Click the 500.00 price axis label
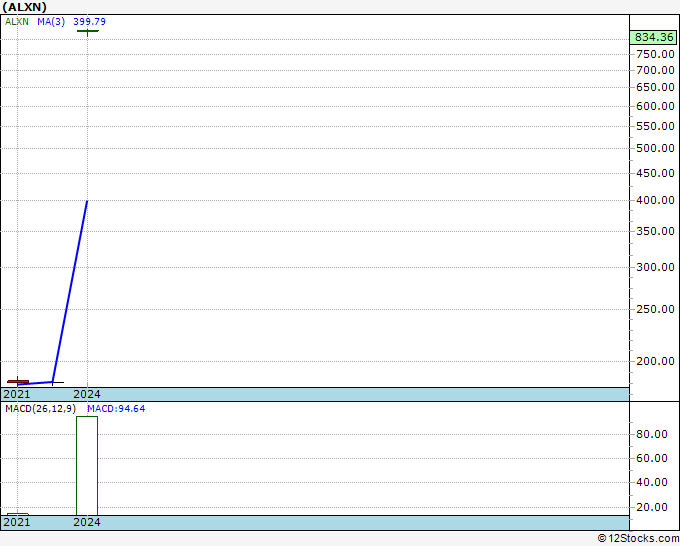This screenshot has width=680, height=546. pyautogui.click(x=655, y=148)
